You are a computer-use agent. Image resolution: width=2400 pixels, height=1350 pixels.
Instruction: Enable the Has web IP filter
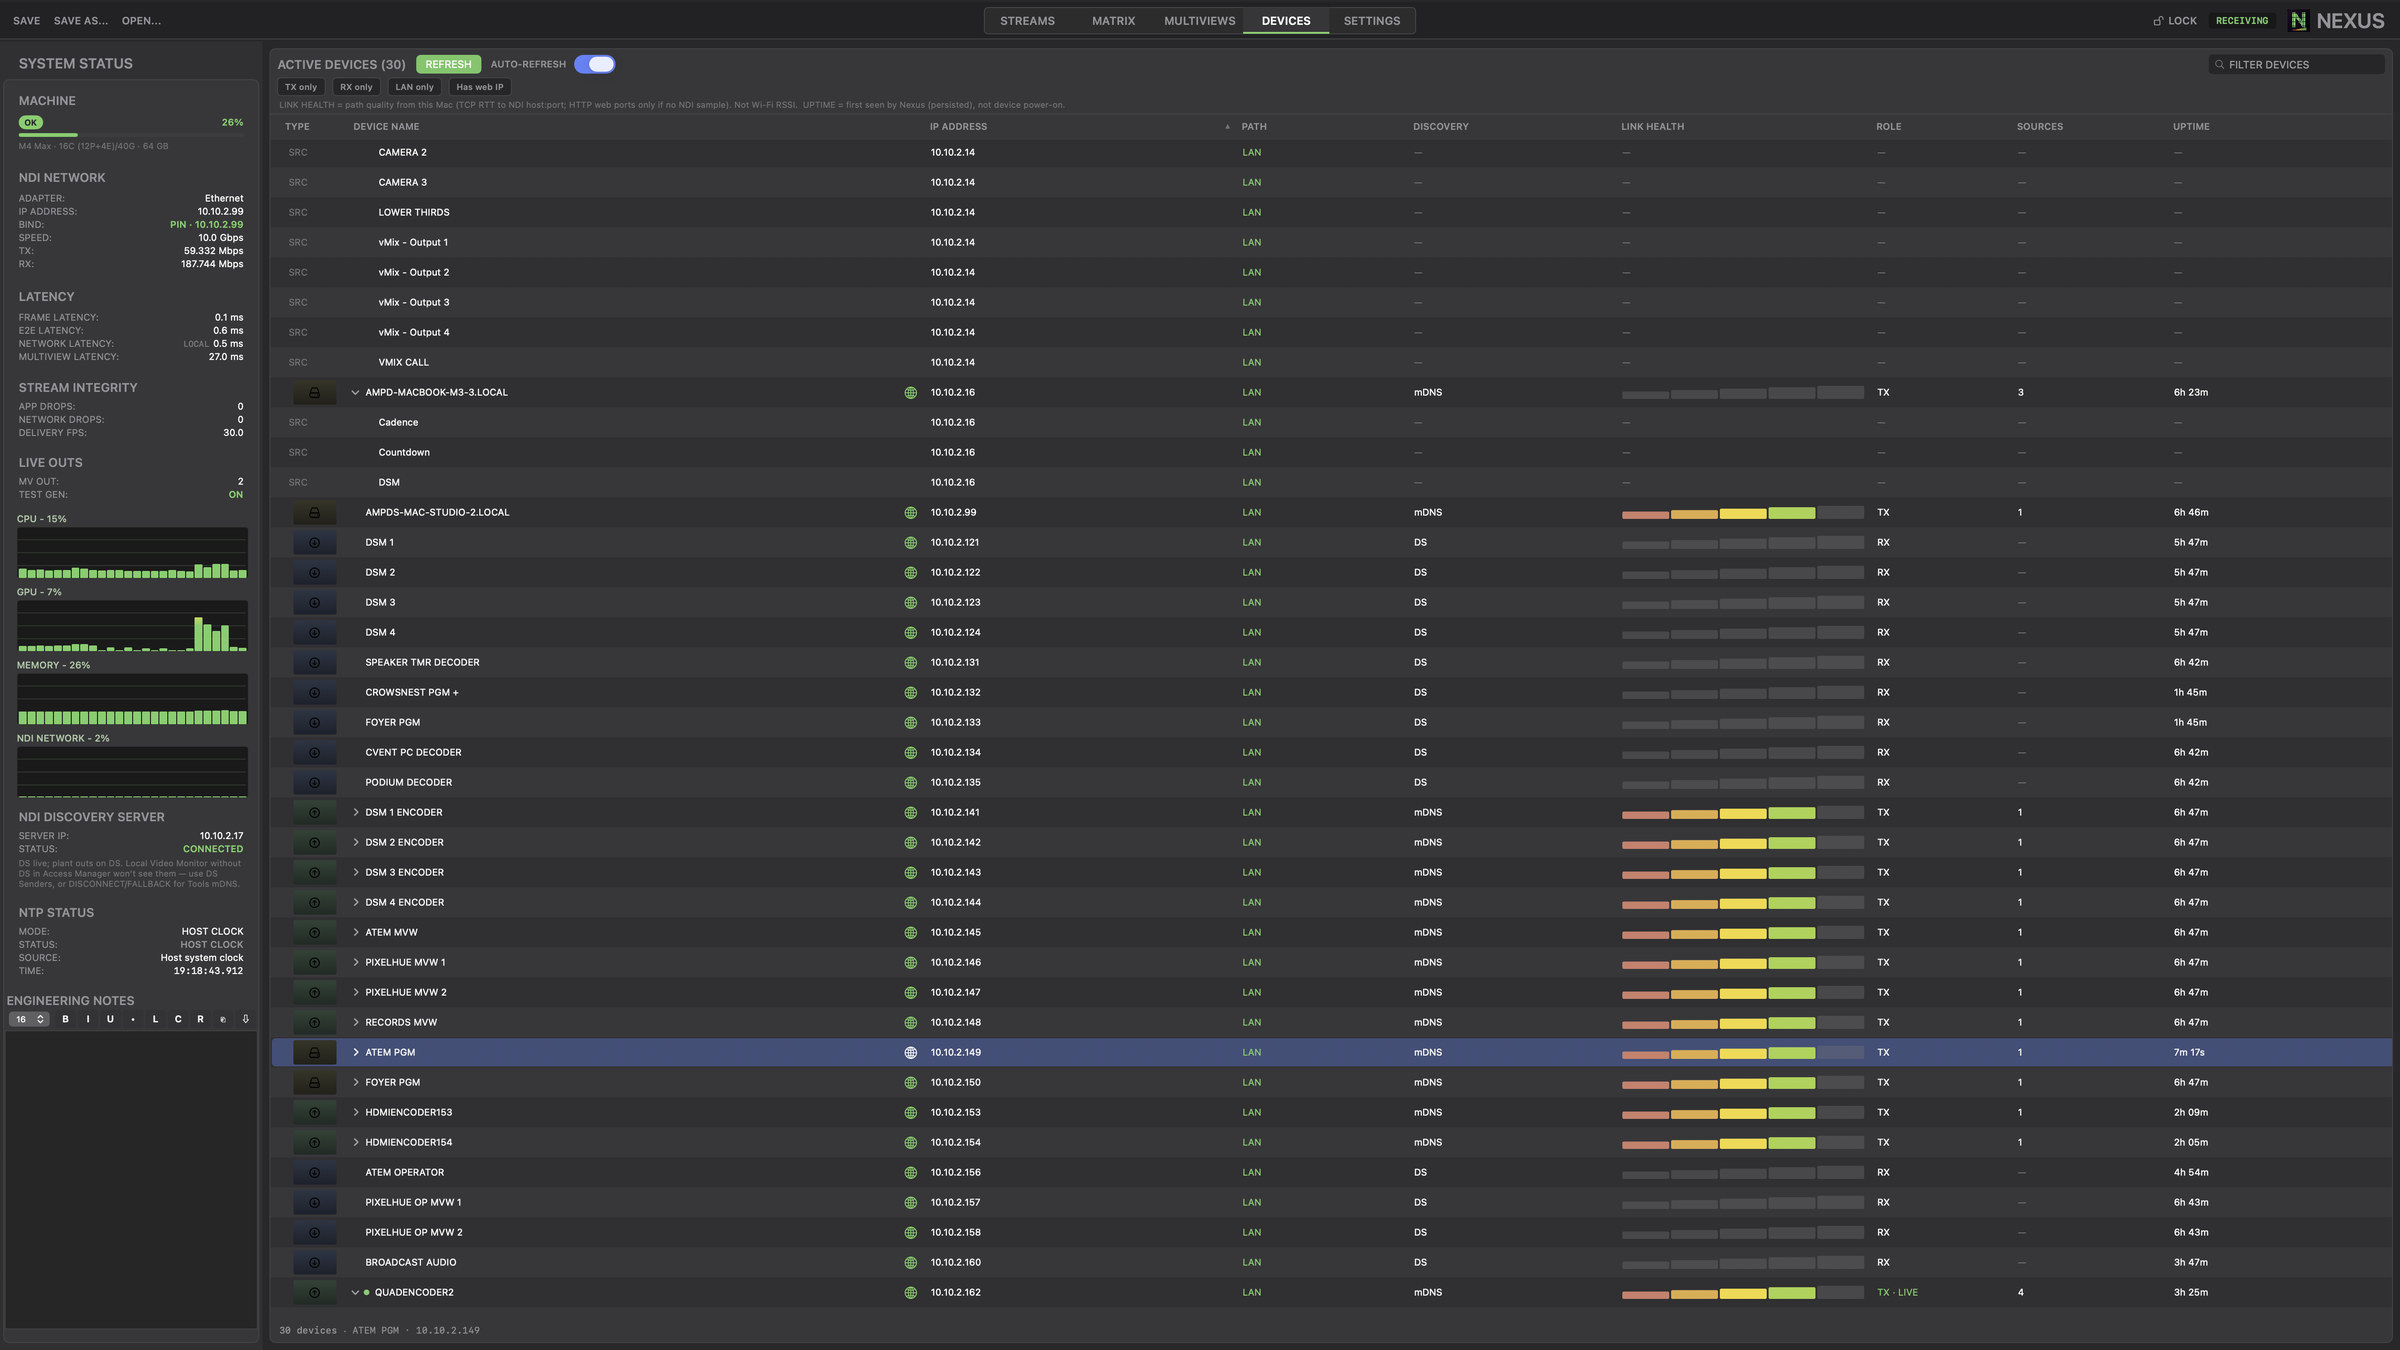(480, 87)
